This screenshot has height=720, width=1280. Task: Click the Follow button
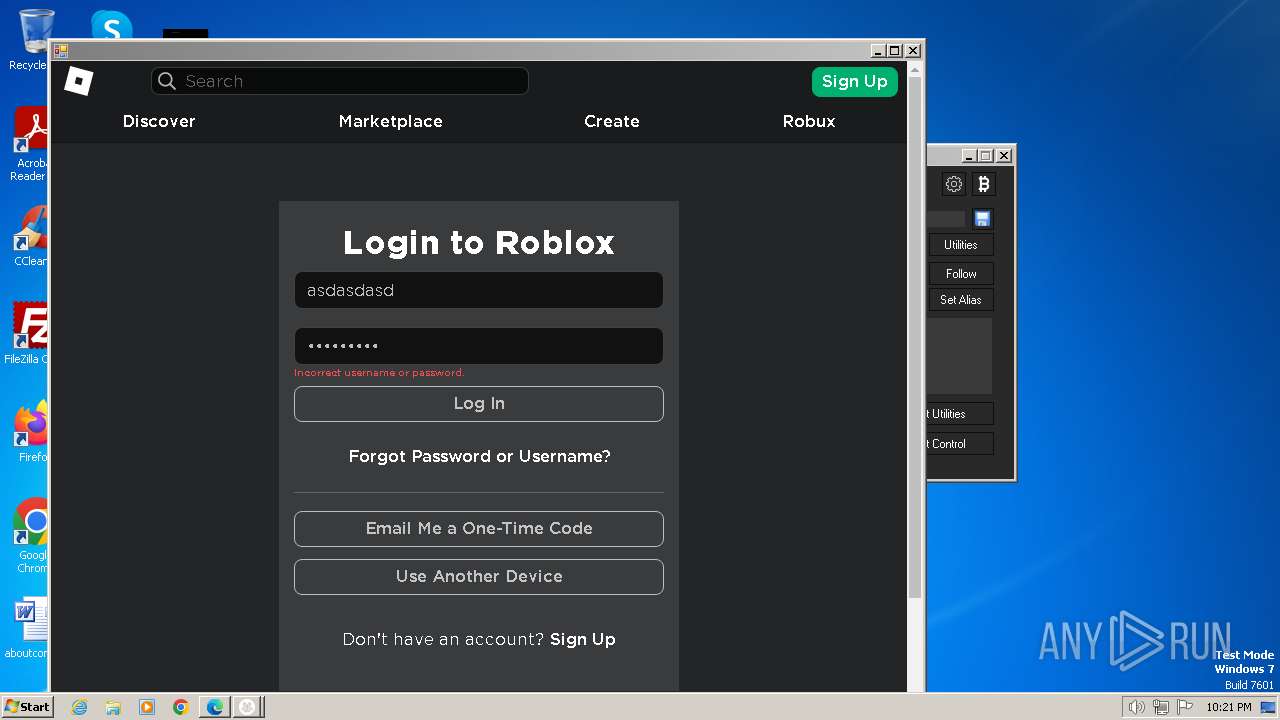point(961,274)
